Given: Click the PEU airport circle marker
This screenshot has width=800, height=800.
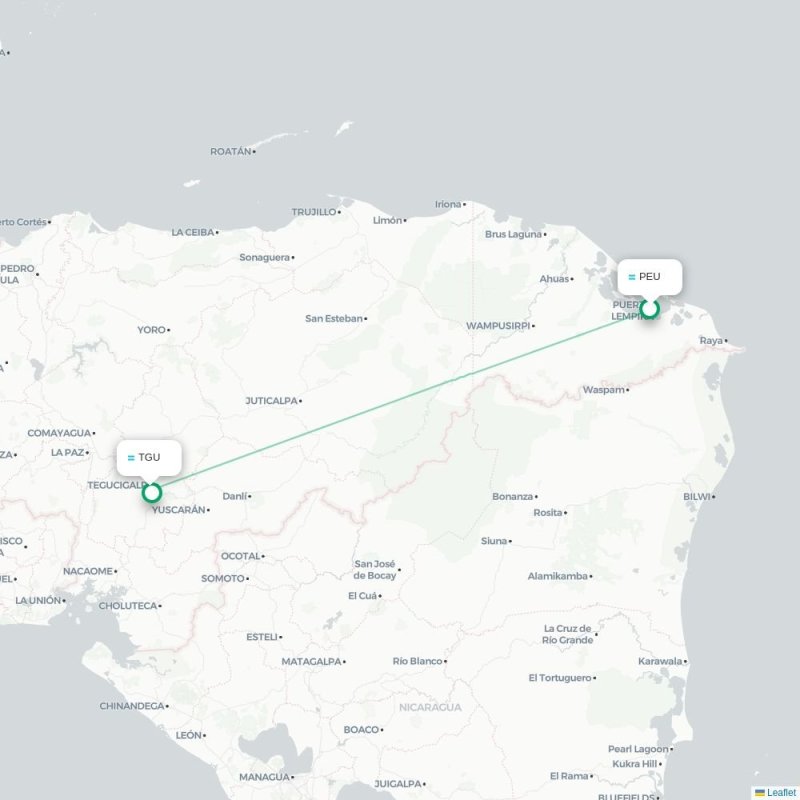Looking at the screenshot, I should tap(649, 309).
